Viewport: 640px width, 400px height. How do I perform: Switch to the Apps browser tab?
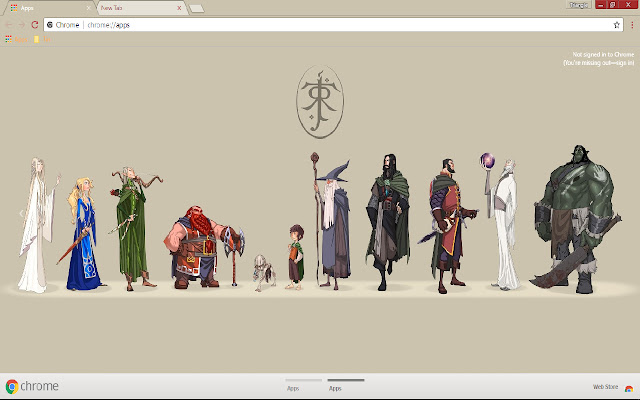[49, 8]
